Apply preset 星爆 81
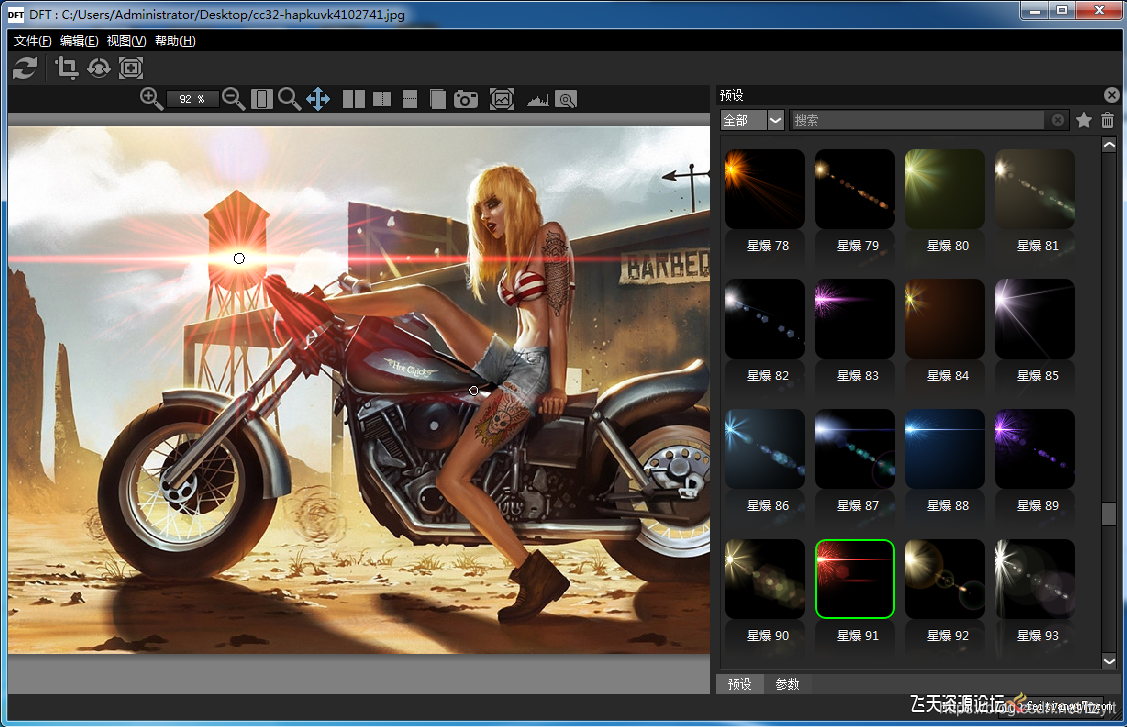This screenshot has width=1127, height=727. pyautogui.click(x=1035, y=189)
